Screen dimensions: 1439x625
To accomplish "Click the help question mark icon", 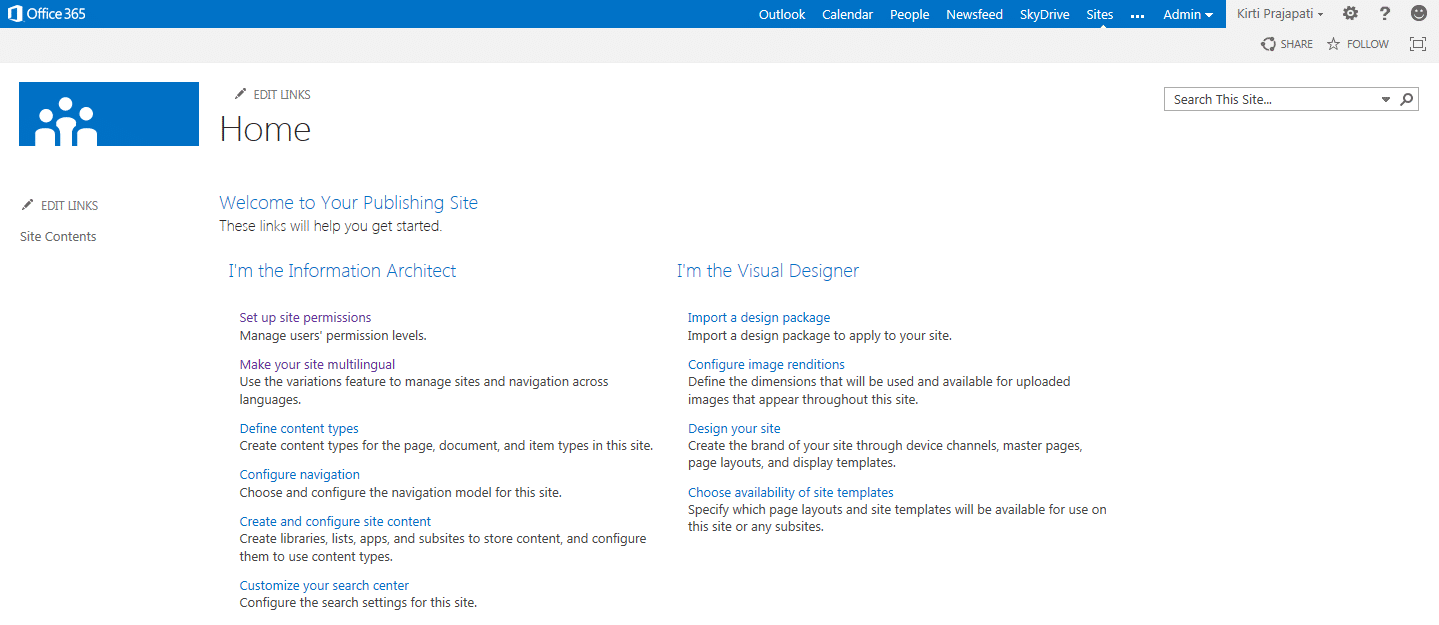I will pos(1385,14).
